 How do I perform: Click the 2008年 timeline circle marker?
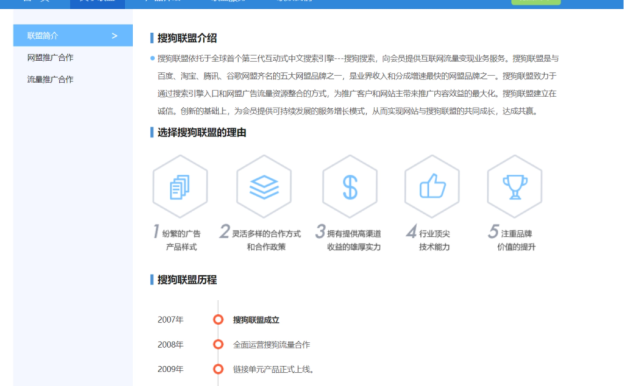pyautogui.click(x=218, y=344)
